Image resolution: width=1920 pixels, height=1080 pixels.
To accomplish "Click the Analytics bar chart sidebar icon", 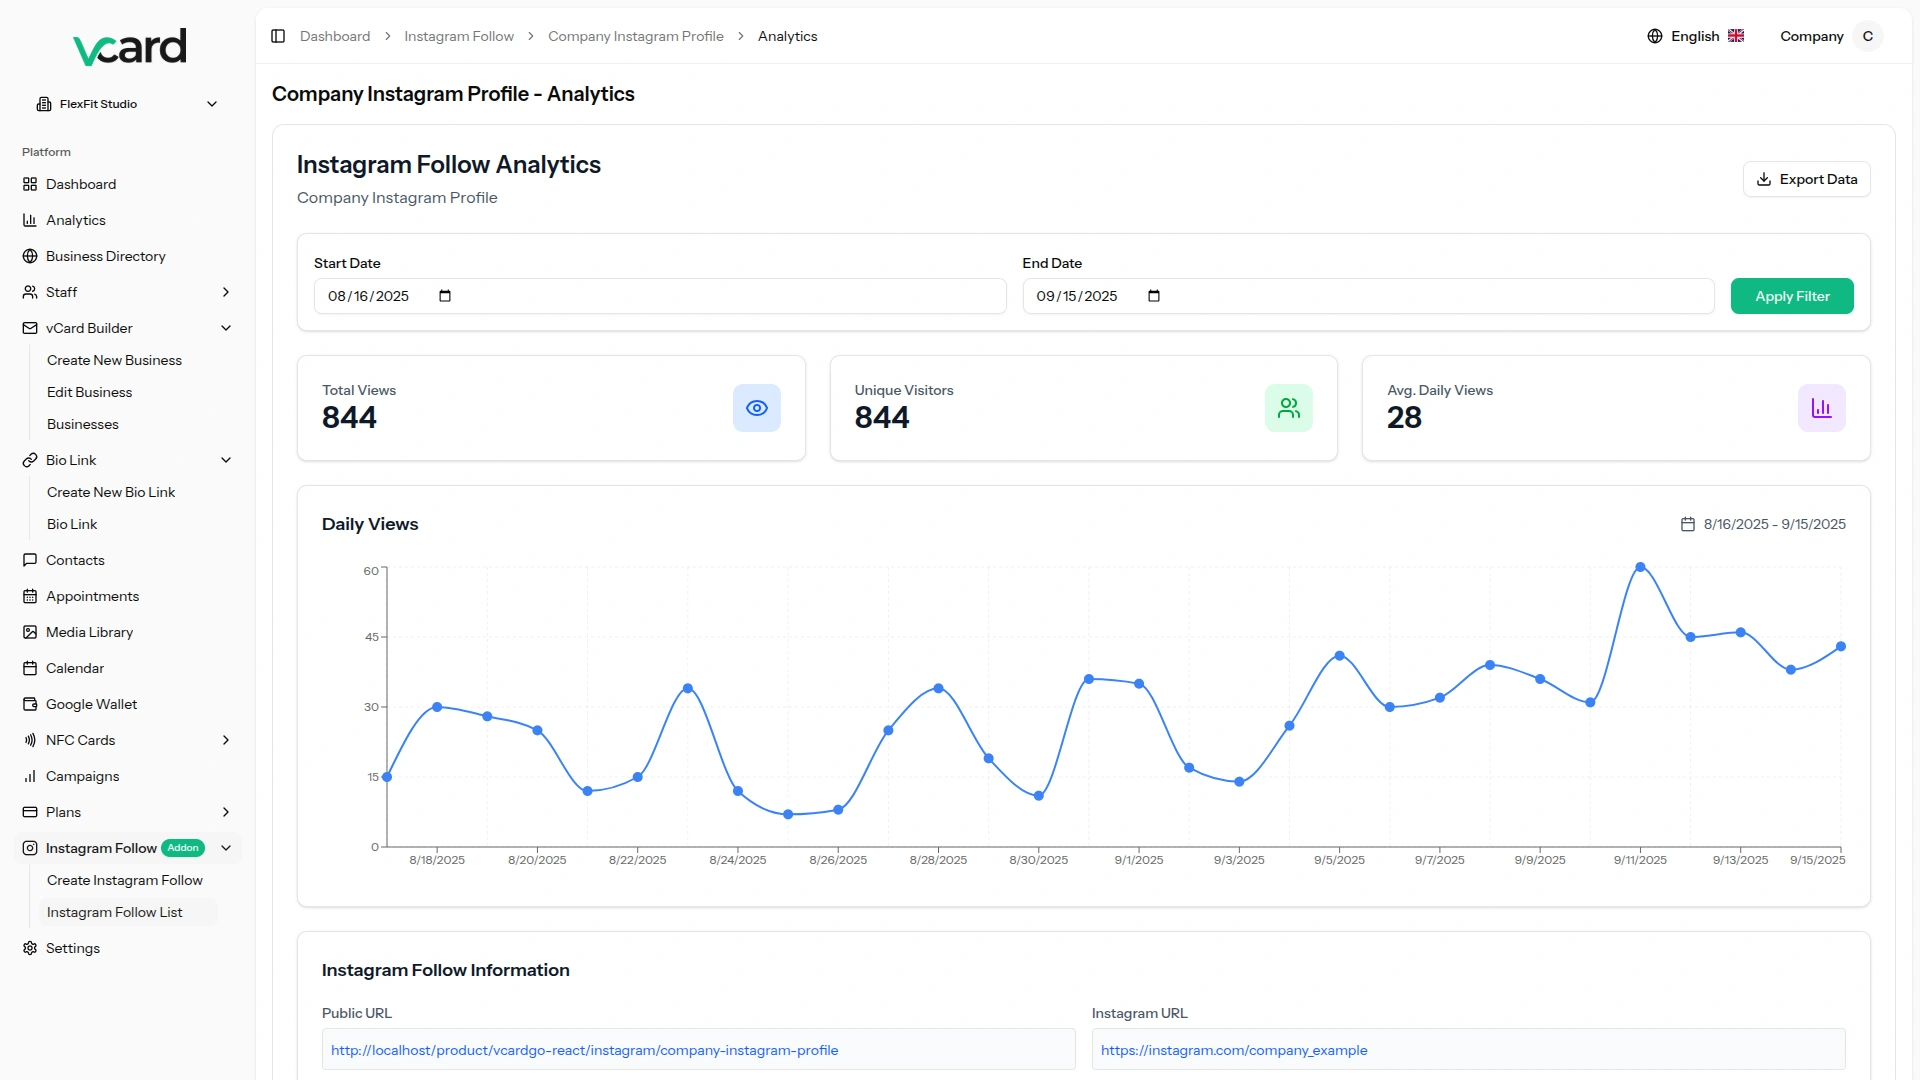I will [30, 220].
